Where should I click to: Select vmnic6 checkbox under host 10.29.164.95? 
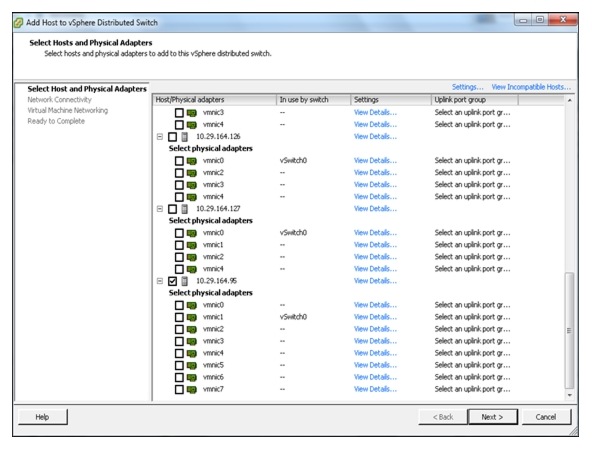pyautogui.click(x=179, y=378)
